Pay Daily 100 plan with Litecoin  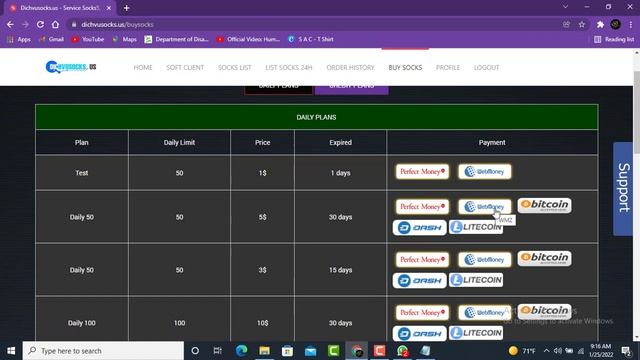[476, 333]
